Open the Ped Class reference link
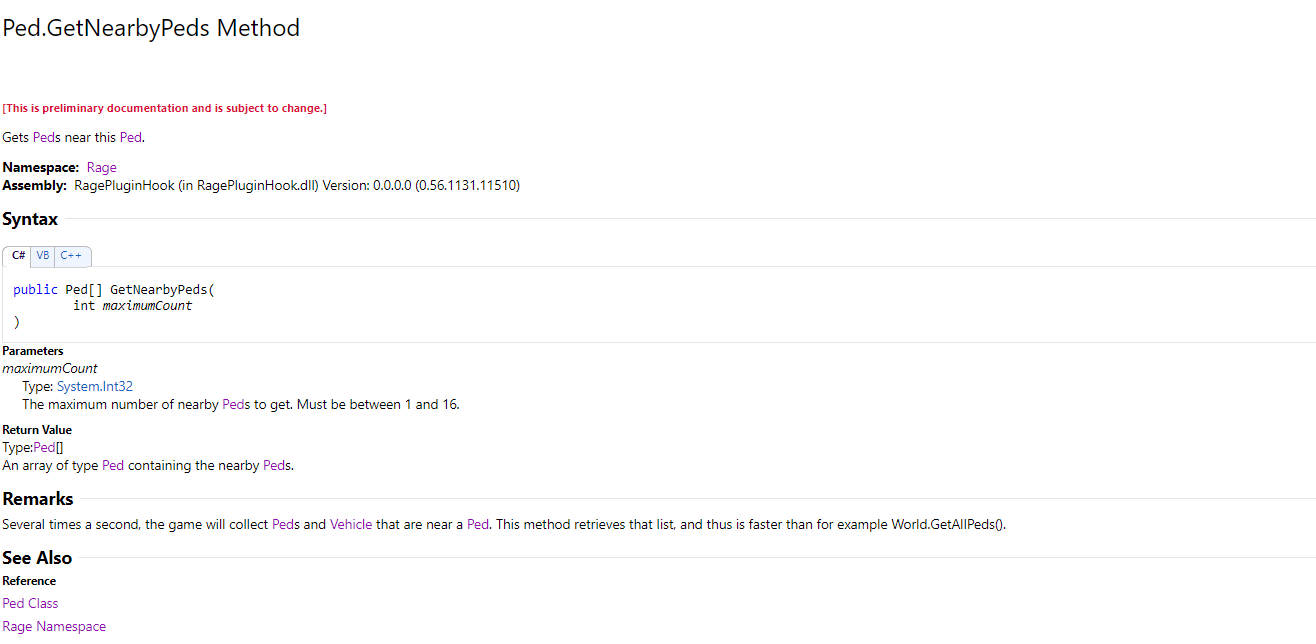 click(x=30, y=603)
